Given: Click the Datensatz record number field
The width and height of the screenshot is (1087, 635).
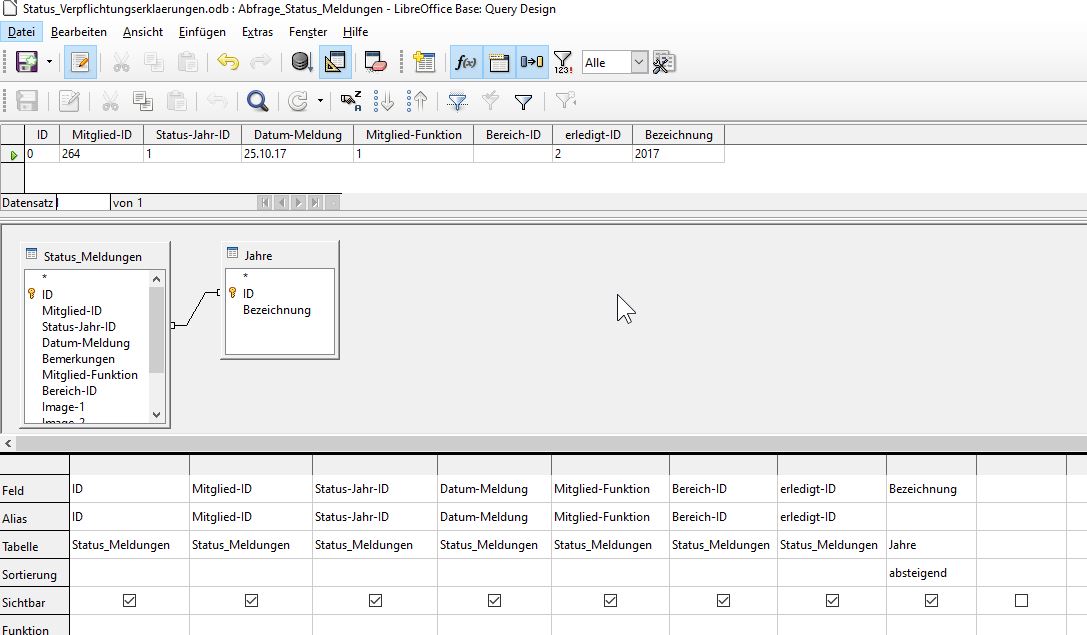Looking at the screenshot, I should pyautogui.click(x=83, y=202).
